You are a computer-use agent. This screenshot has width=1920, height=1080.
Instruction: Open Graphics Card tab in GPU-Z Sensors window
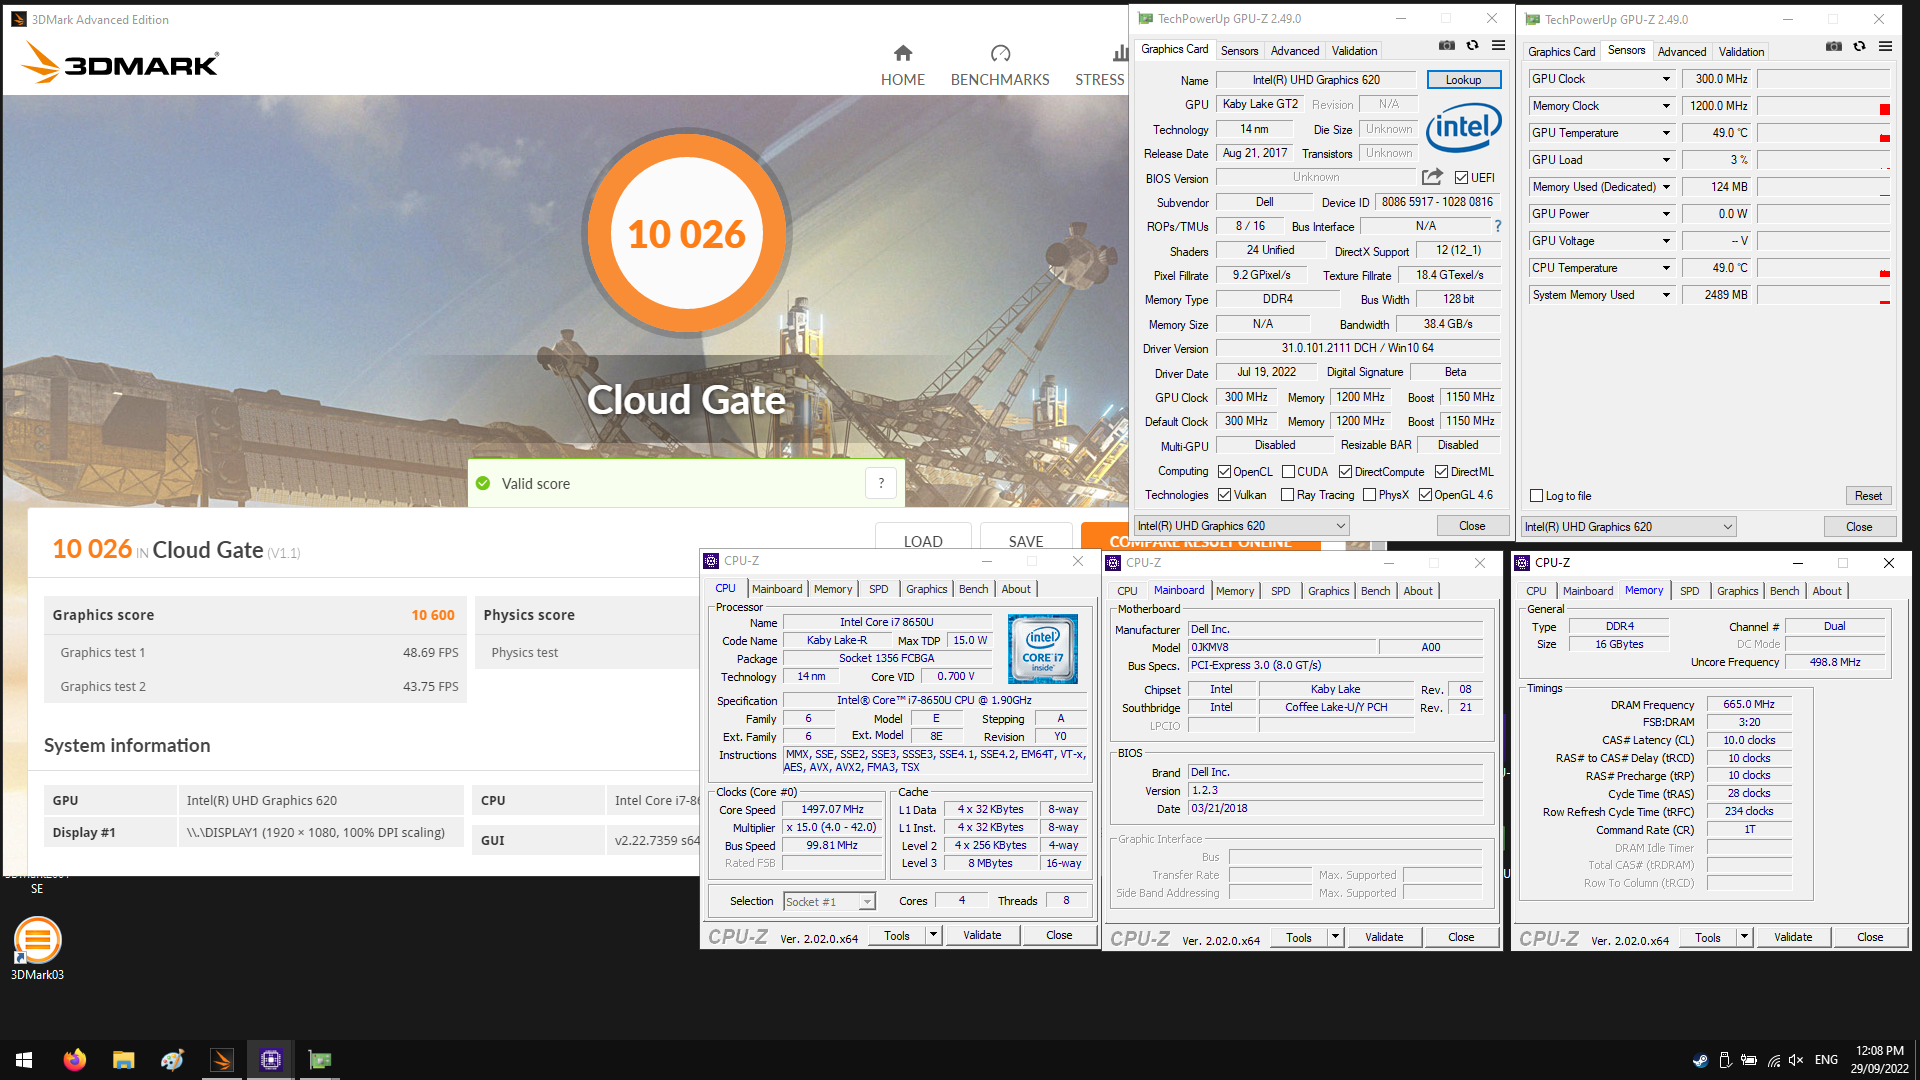tap(1561, 52)
